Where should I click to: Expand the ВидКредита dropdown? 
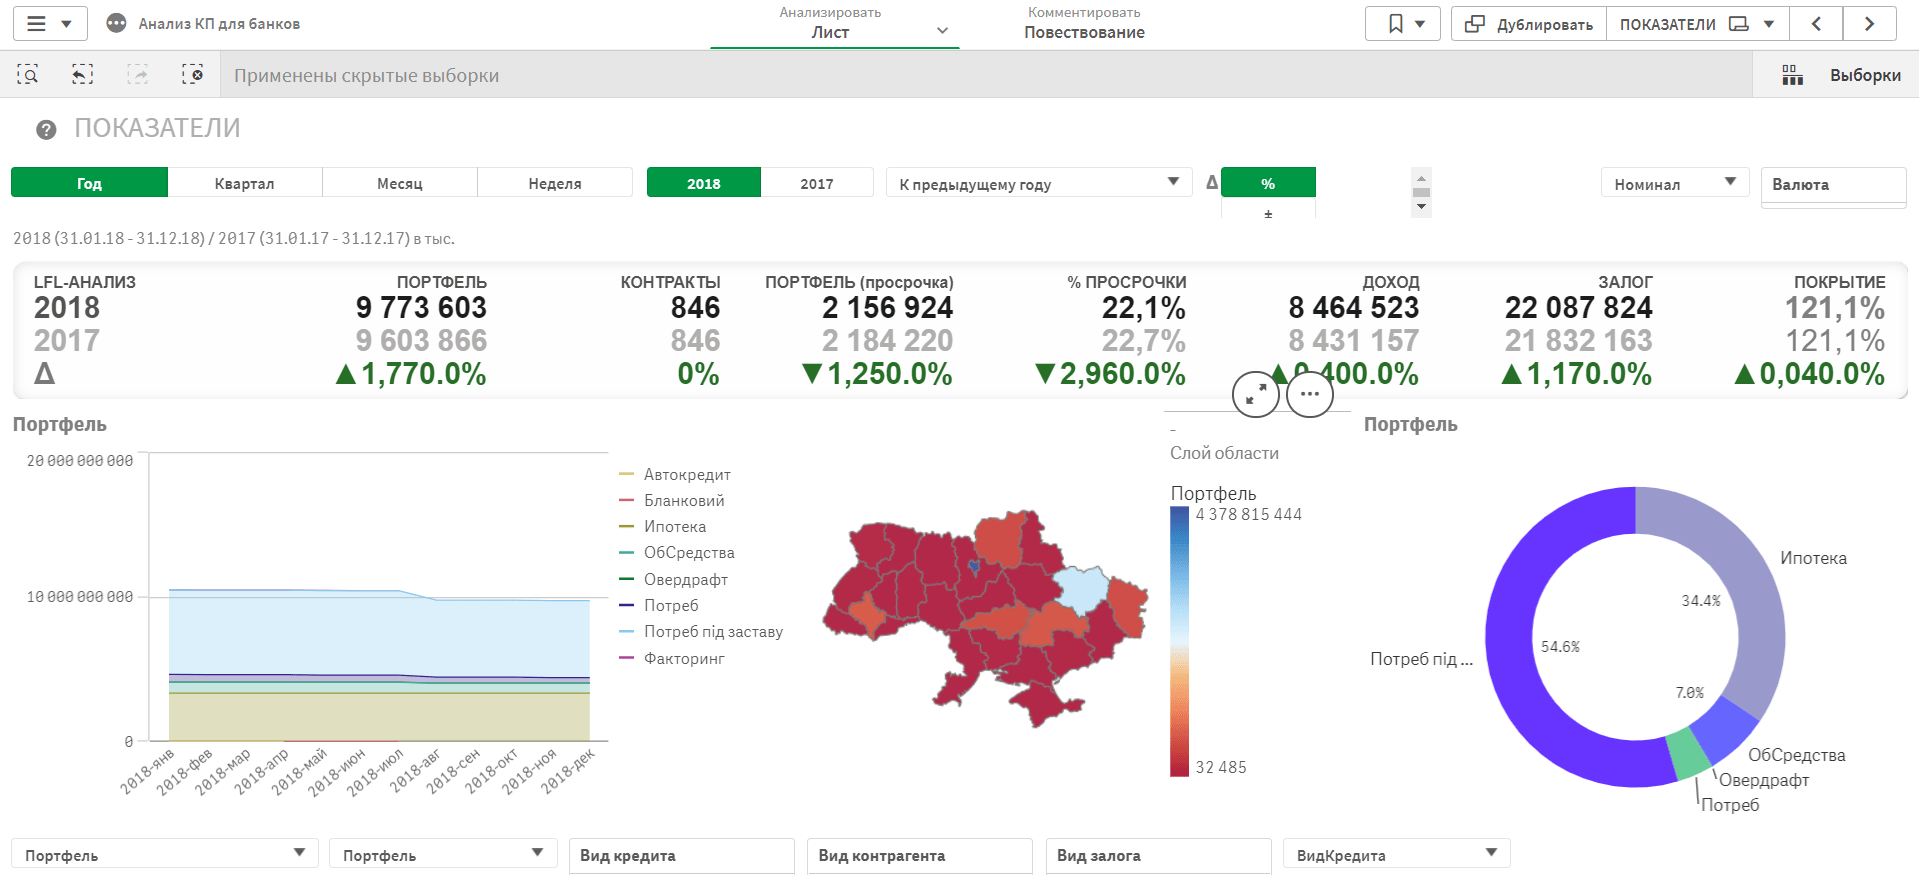1395,854
